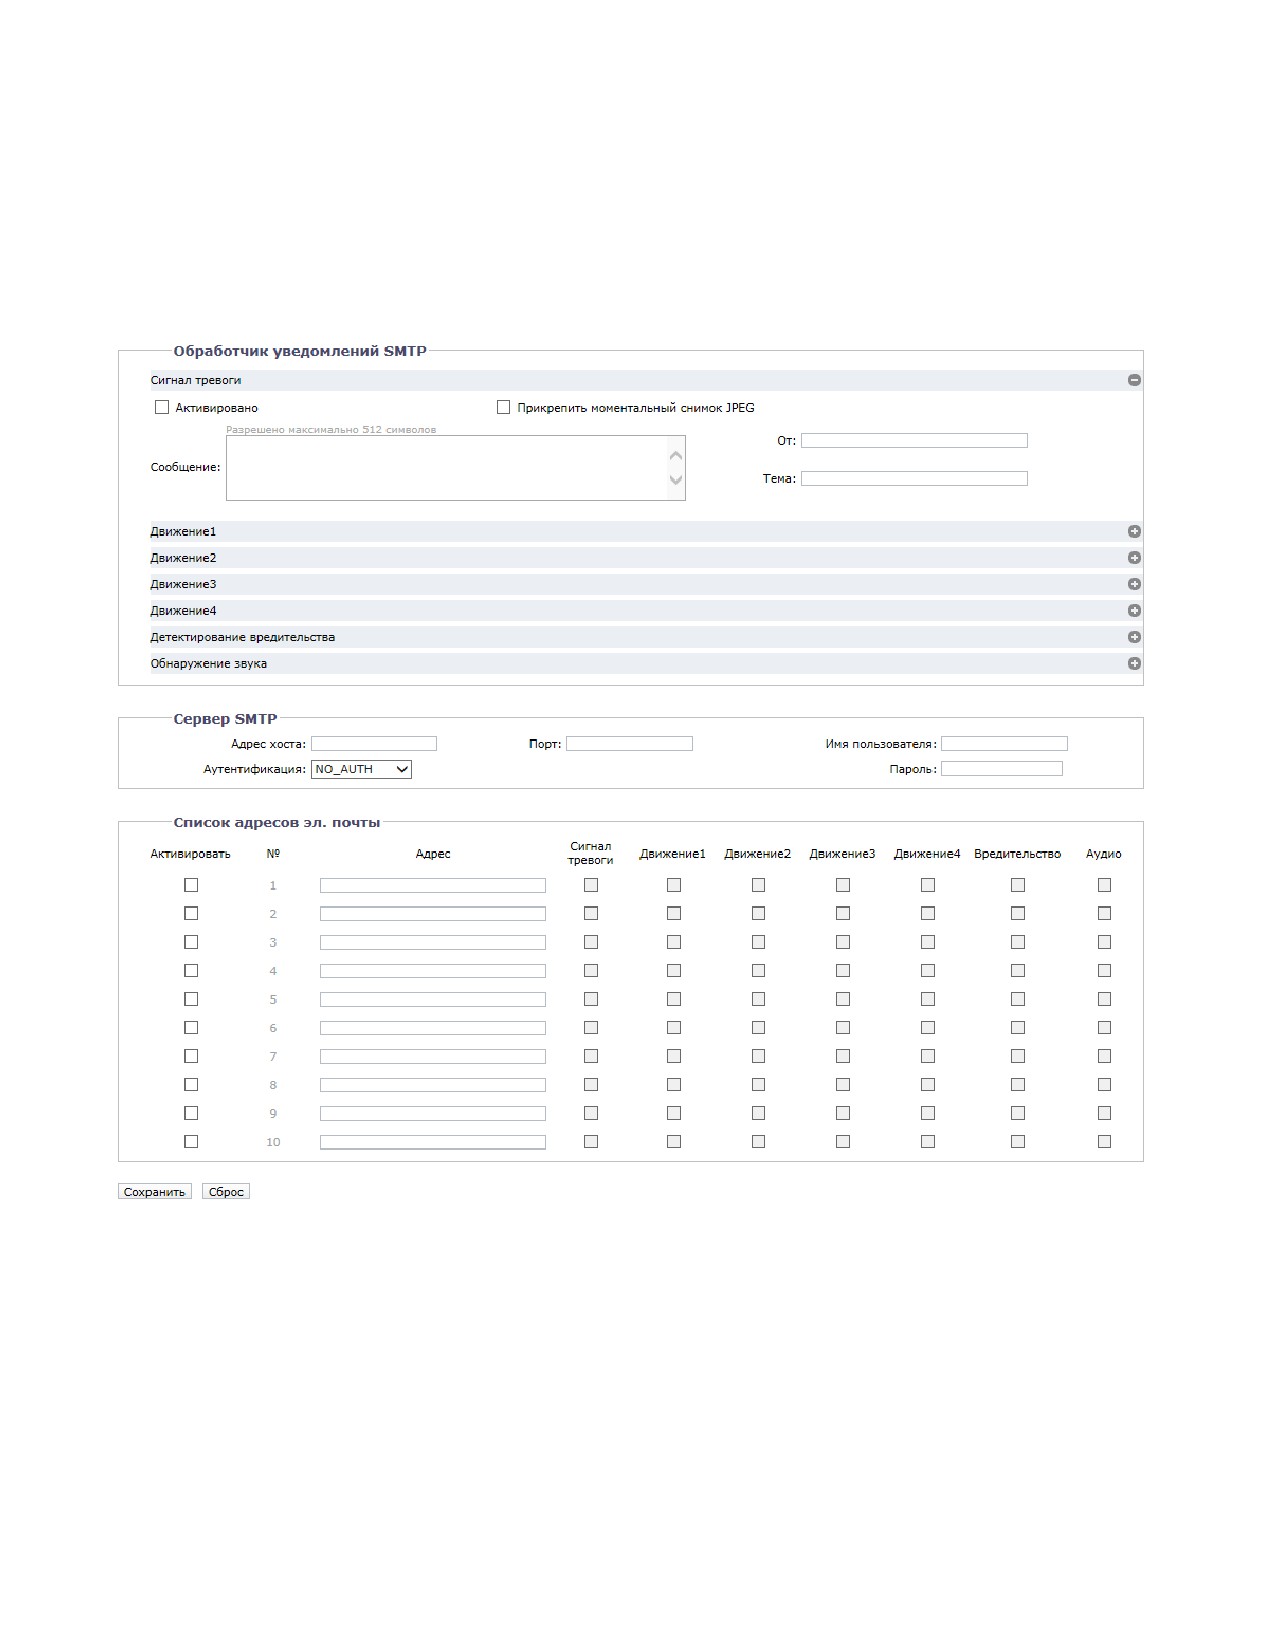Viewport: 1275px width, 1650px height.
Task: Expand Движение1 section plus icon
Action: [x=1134, y=532]
